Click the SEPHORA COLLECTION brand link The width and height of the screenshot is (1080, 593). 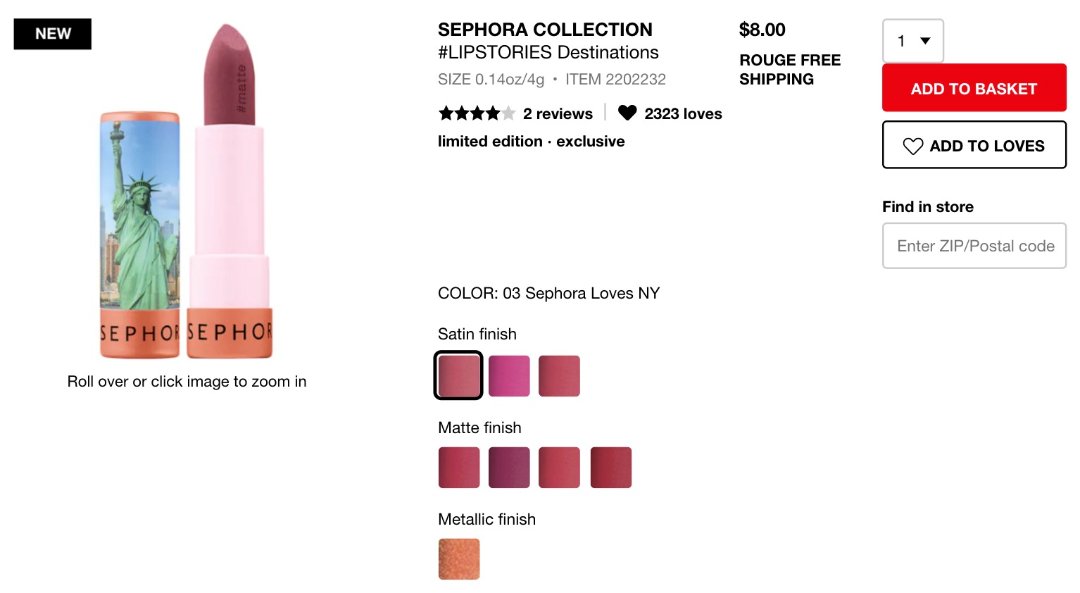(x=545, y=30)
